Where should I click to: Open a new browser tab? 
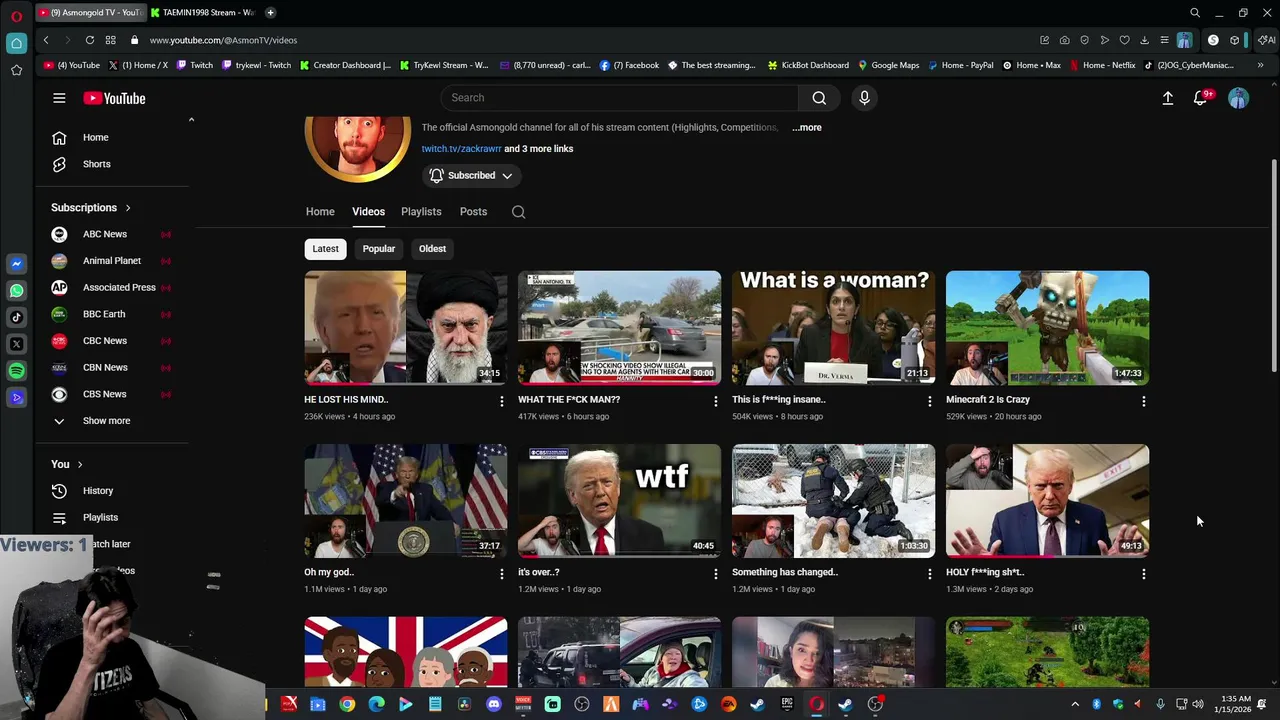point(270,12)
